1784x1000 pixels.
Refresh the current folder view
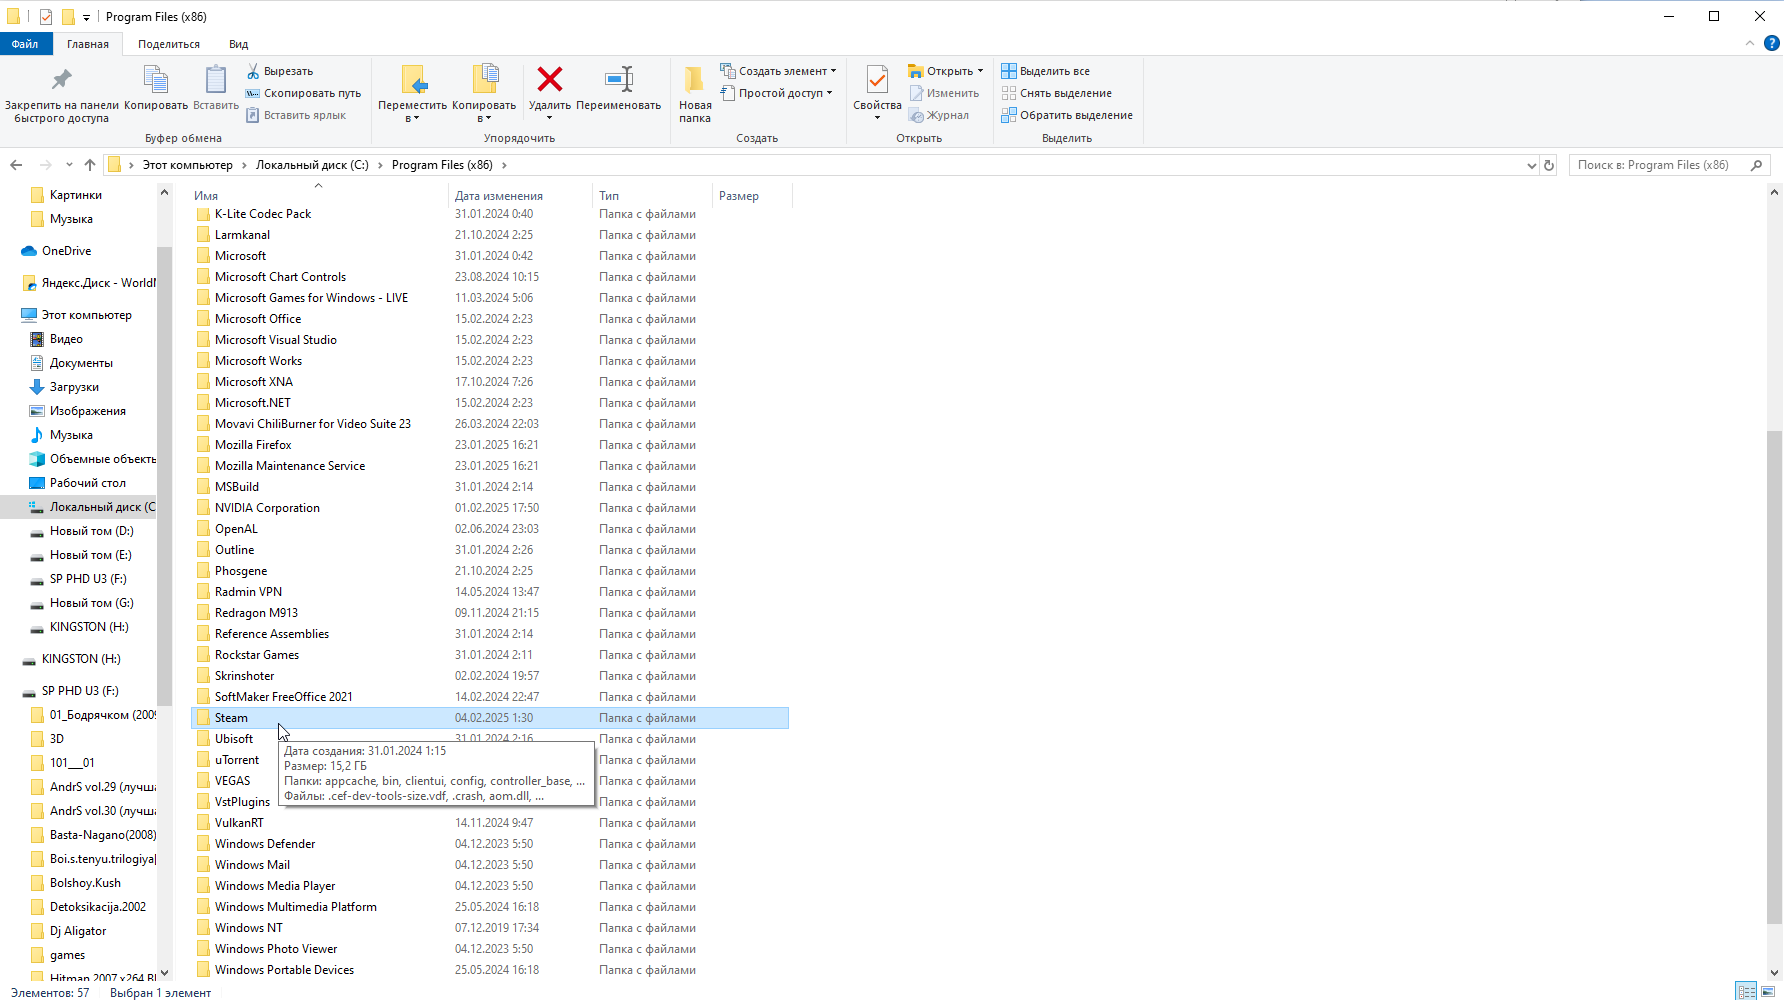pyautogui.click(x=1549, y=165)
